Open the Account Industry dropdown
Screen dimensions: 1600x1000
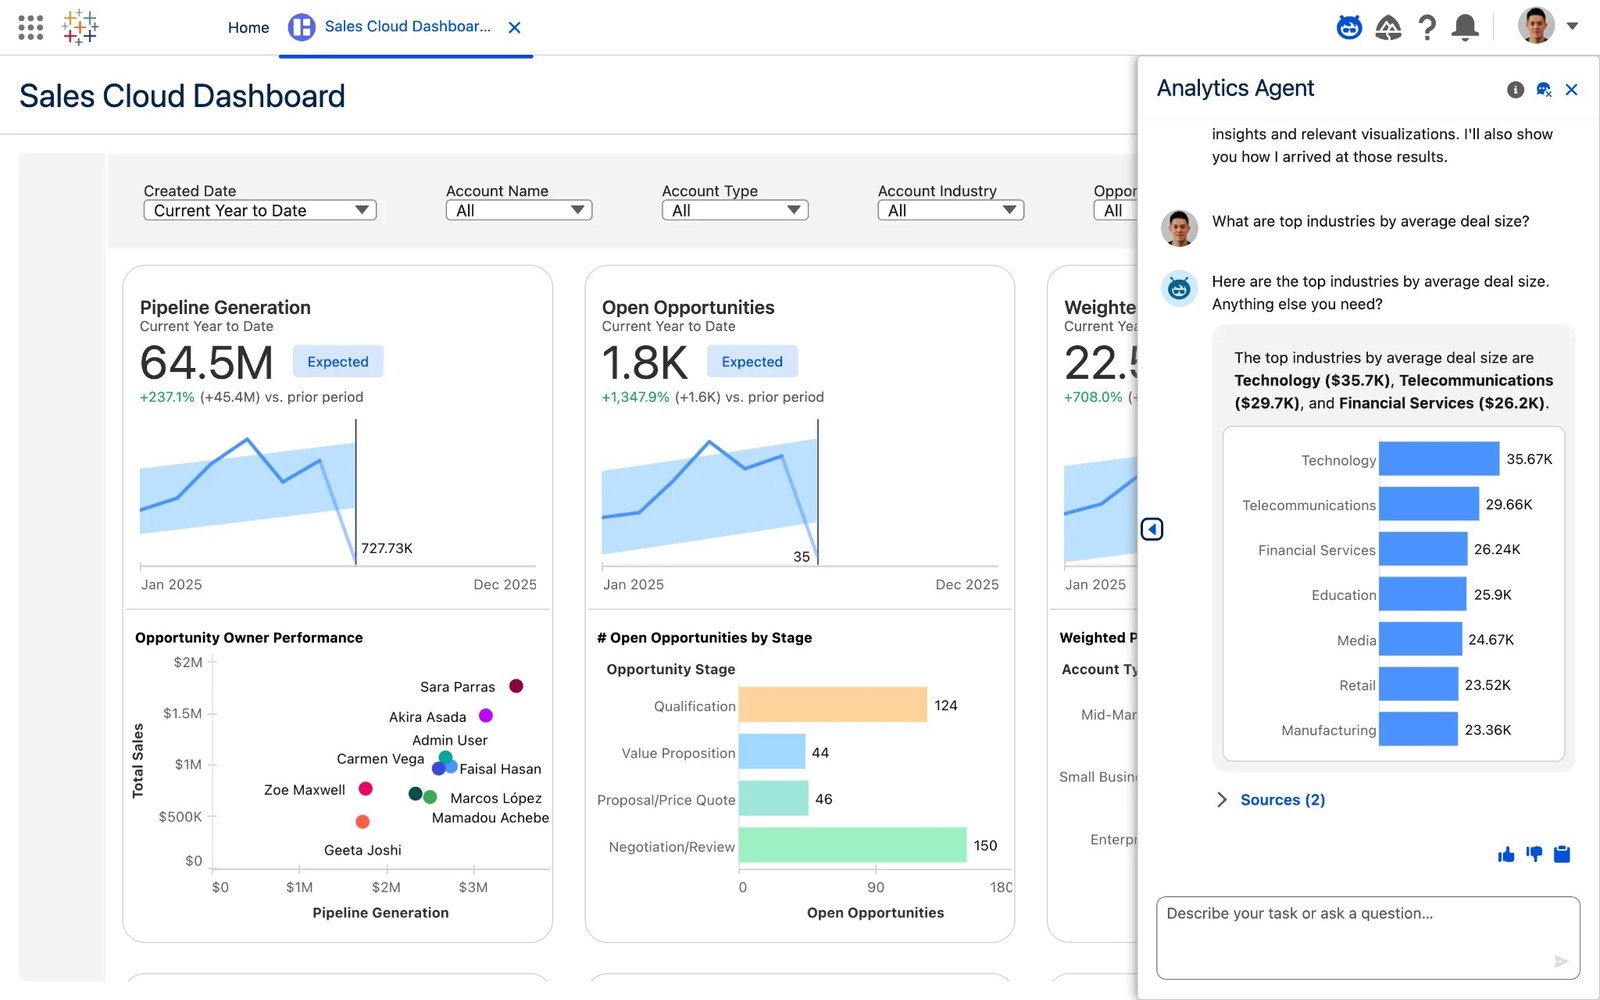click(x=951, y=210)
